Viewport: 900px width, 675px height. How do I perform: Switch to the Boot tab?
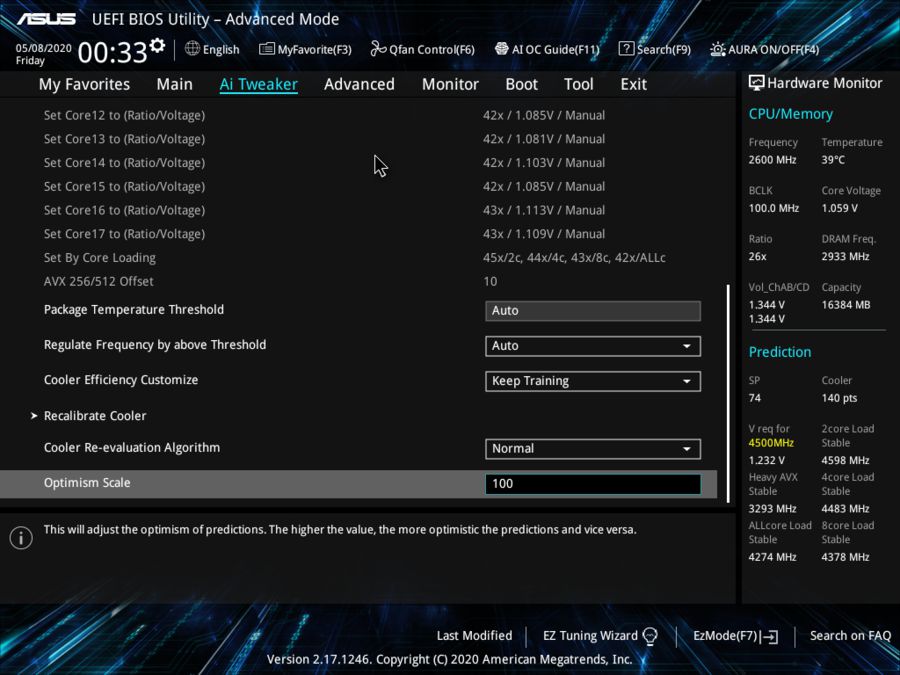[x=521, y=84]
